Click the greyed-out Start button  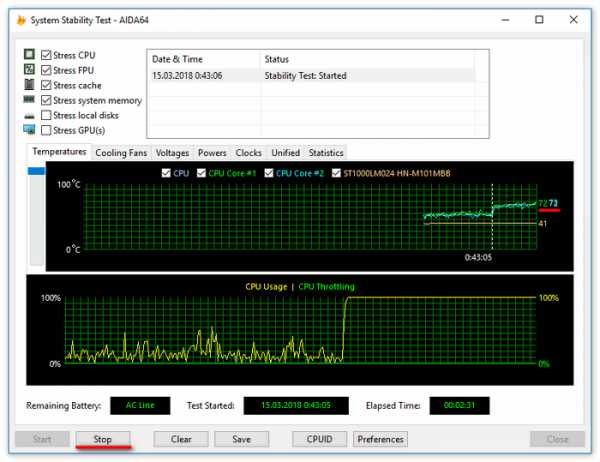point(42,439)
